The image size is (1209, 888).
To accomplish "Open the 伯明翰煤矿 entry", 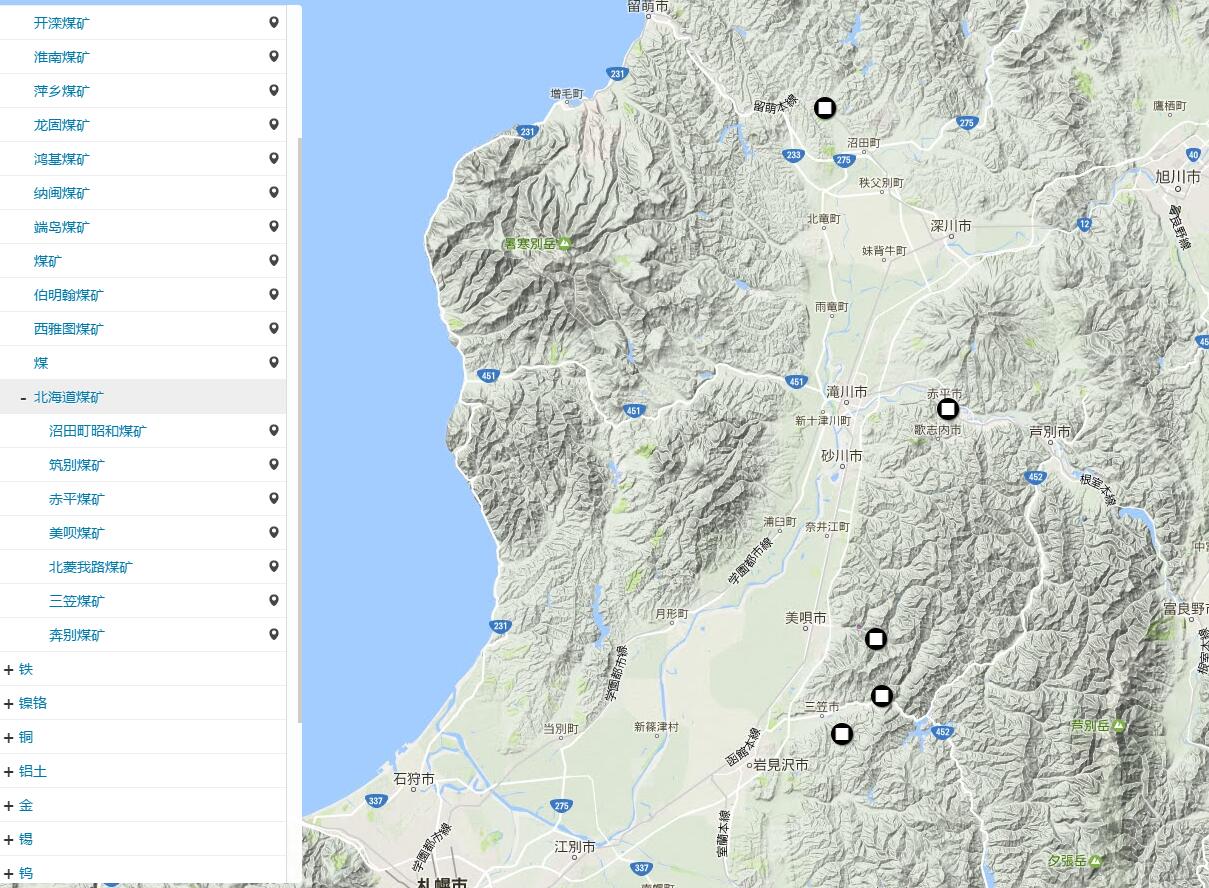I will click(x=68, y=295).
